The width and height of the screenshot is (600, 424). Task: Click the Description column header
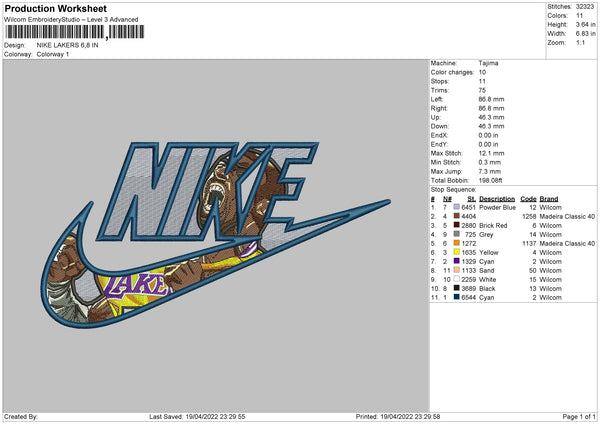click(497, 199)
